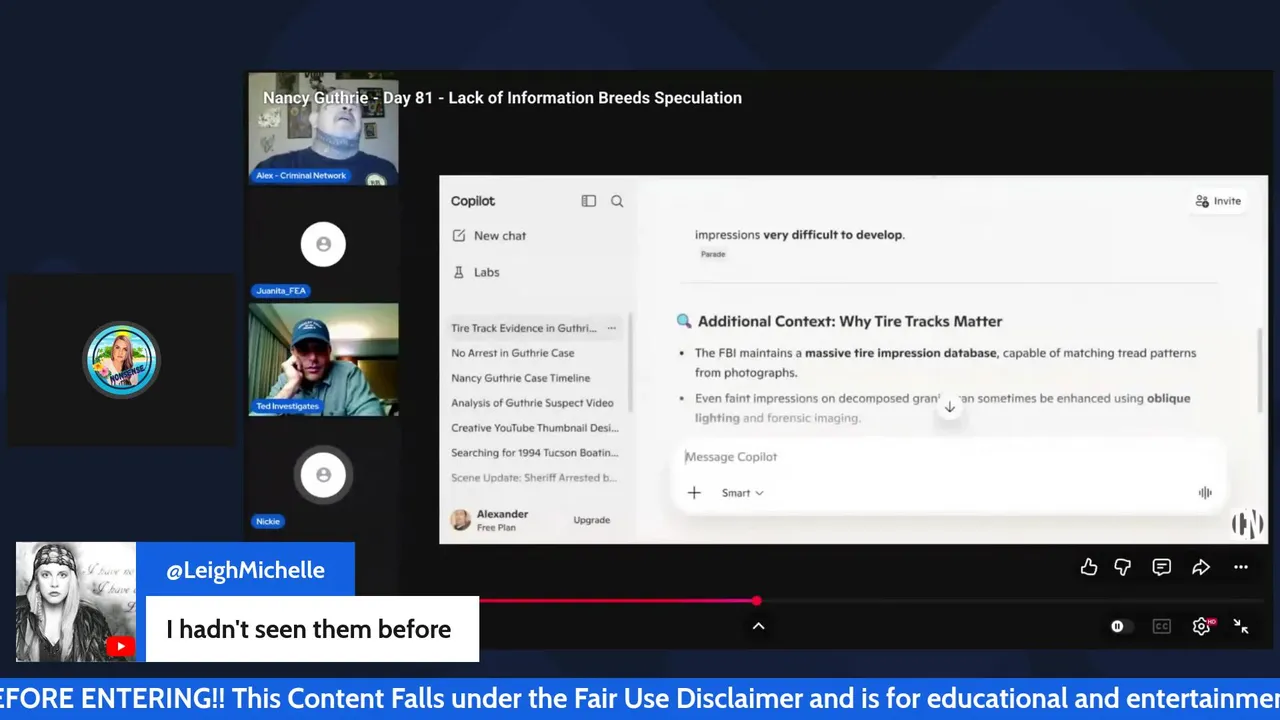The image size is (1280, 720).
Task: Open No Arrest in Guthrie Case chat
Action: click(512, 353)
